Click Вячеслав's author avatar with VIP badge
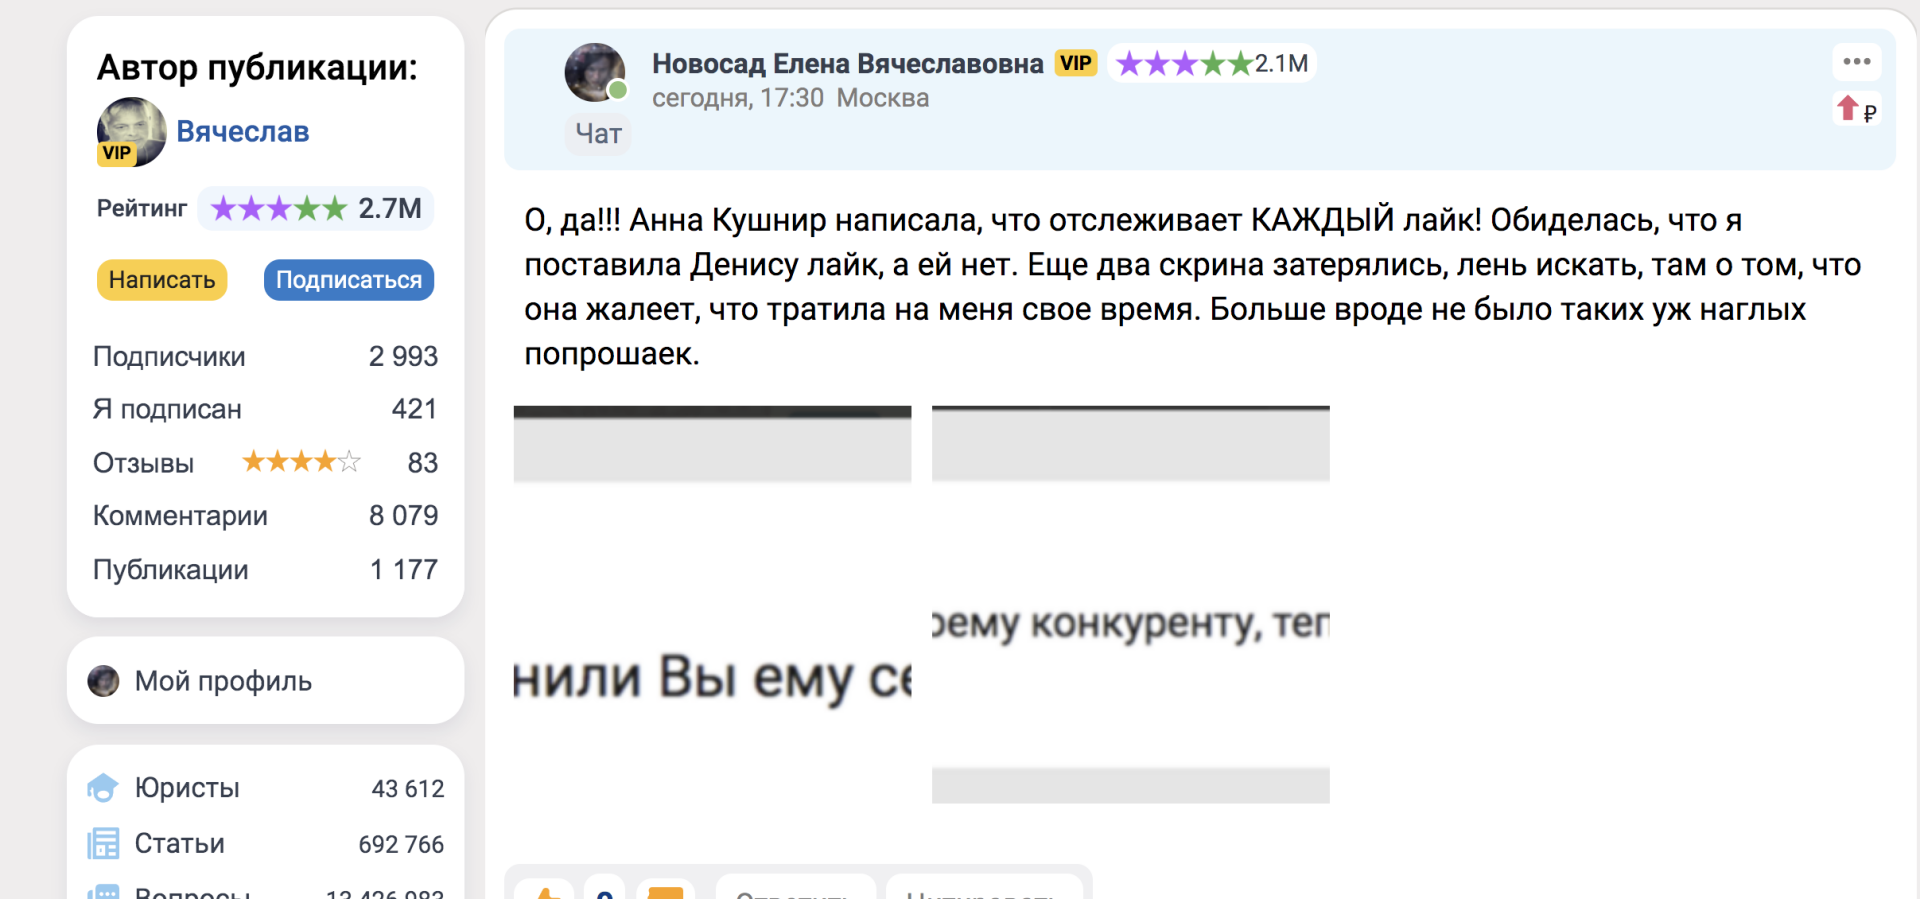 (x=131, y=132)
